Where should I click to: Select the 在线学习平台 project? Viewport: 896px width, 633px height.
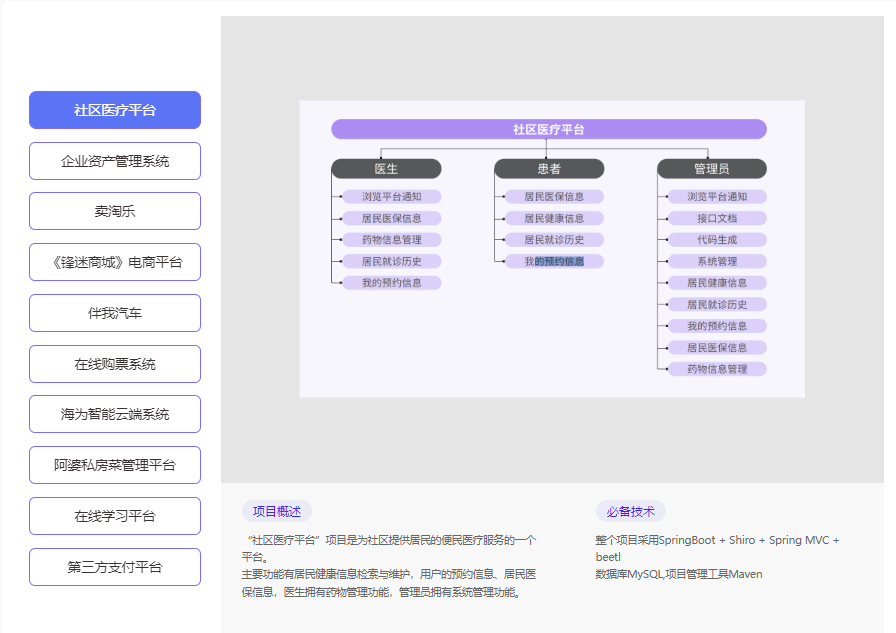[114, 515]
